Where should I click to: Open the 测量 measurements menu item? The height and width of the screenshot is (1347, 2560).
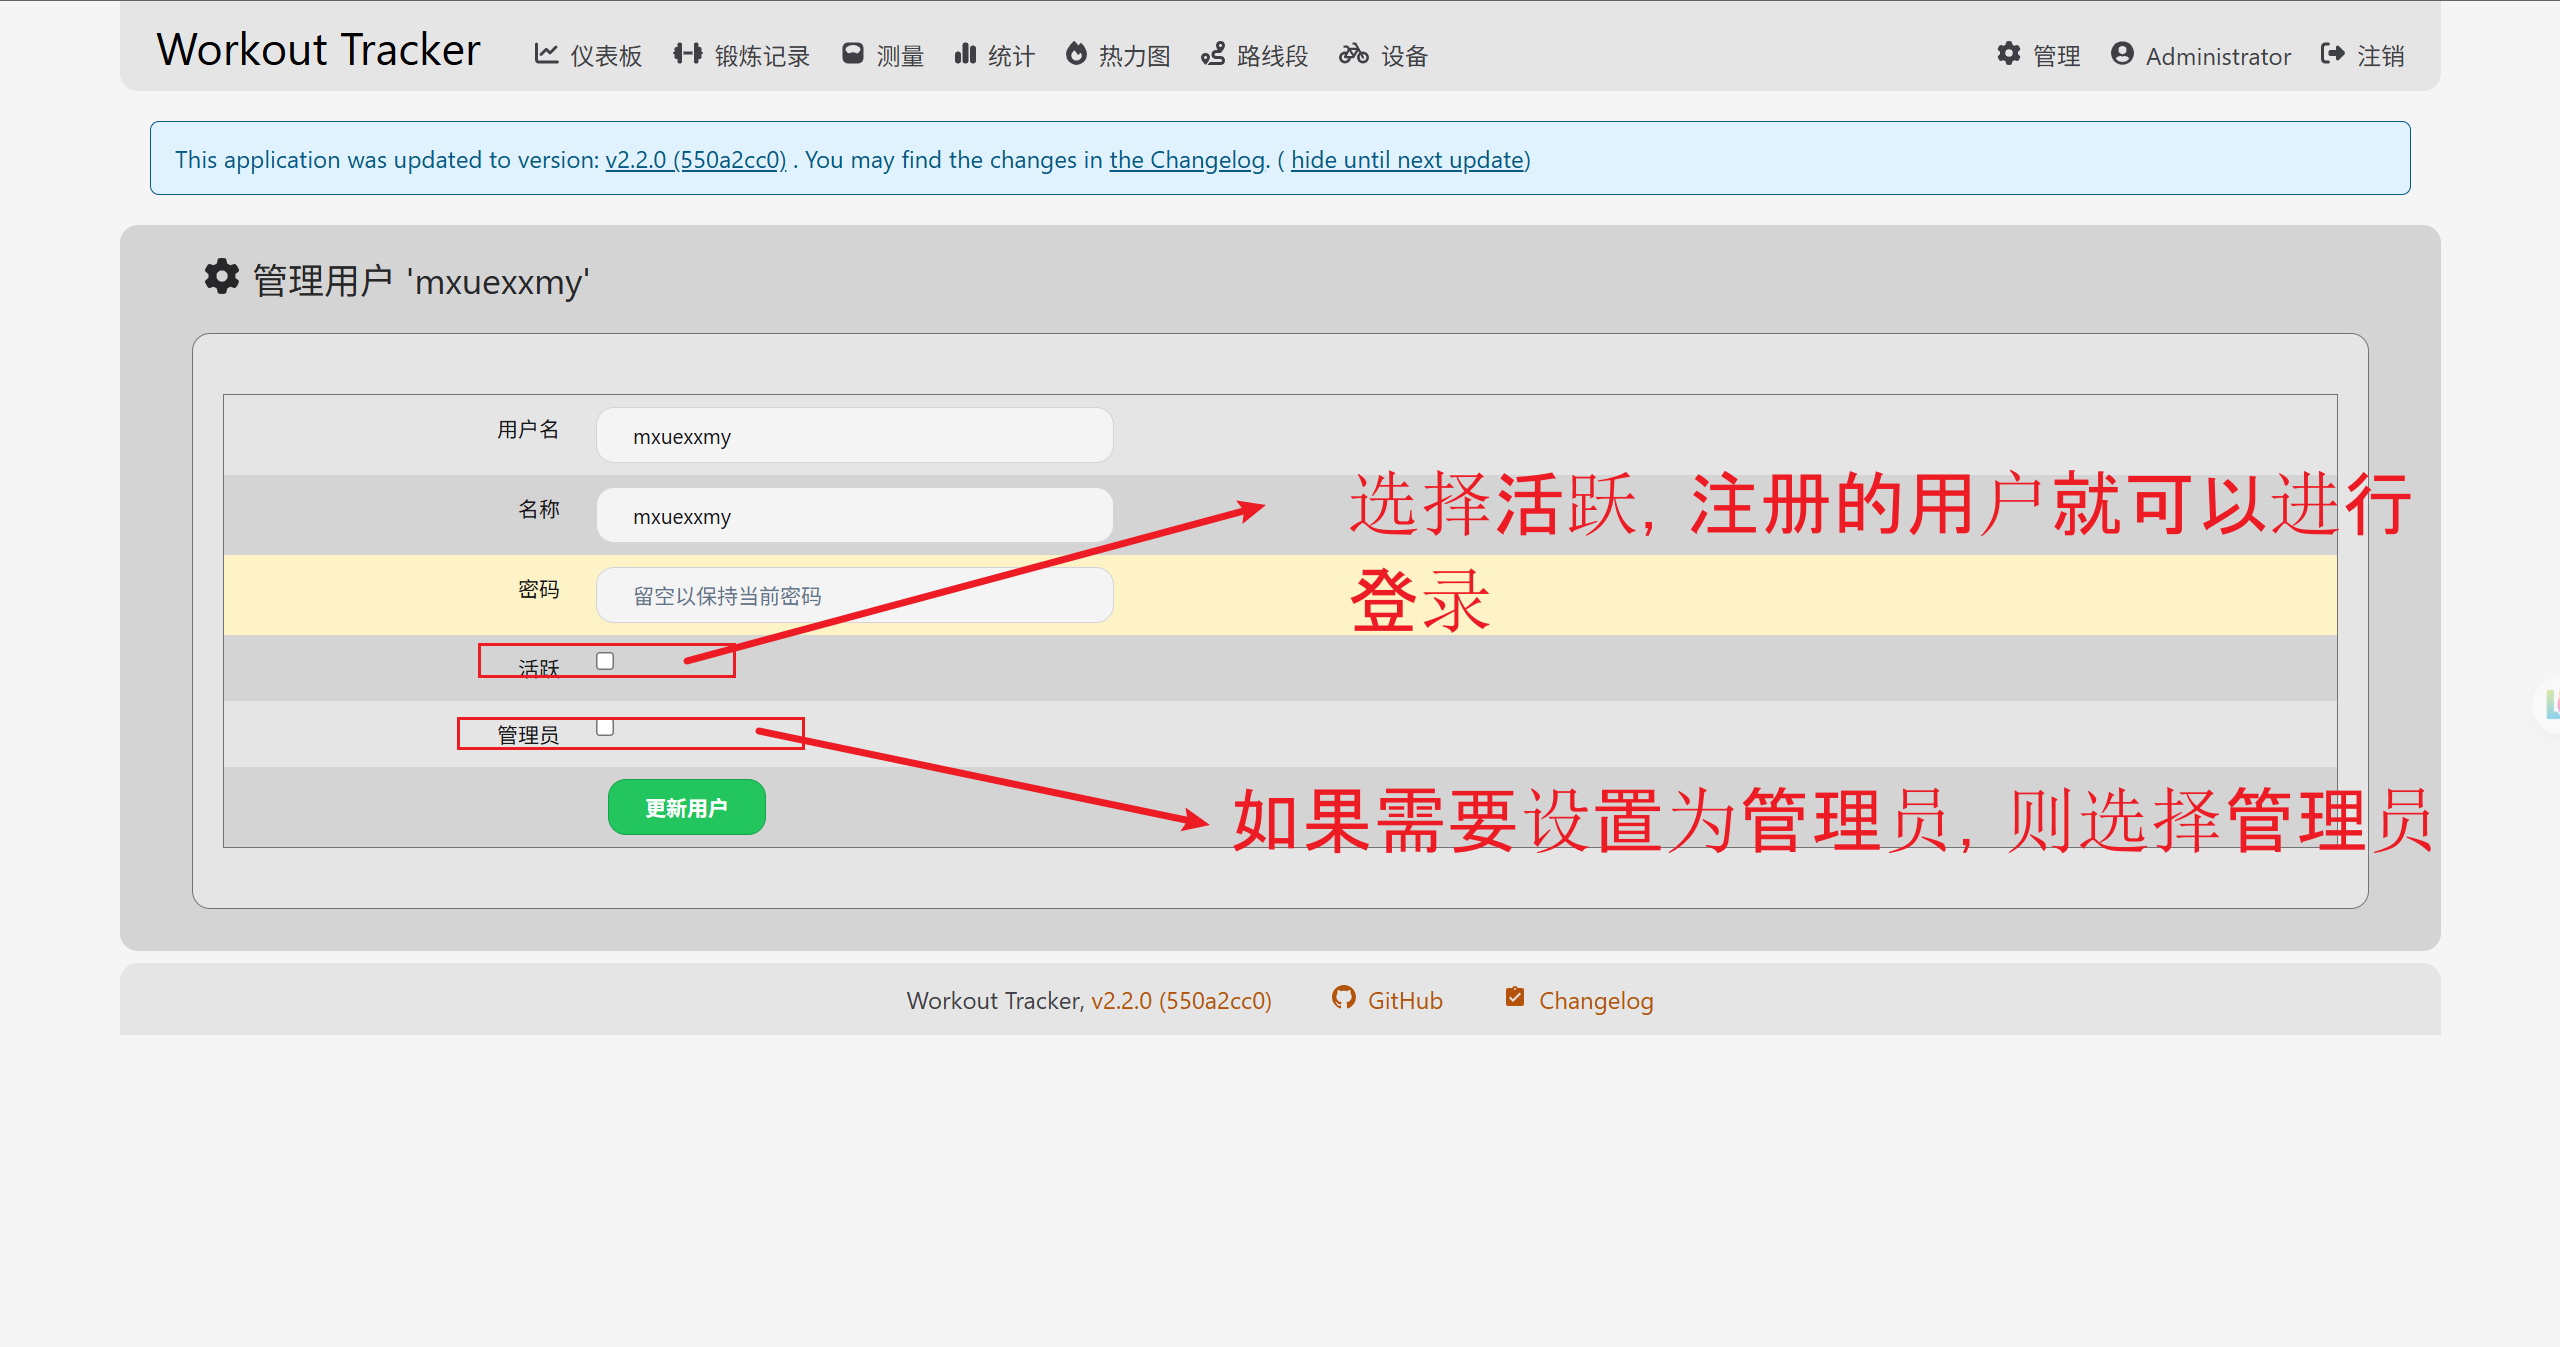pos(900,56)
